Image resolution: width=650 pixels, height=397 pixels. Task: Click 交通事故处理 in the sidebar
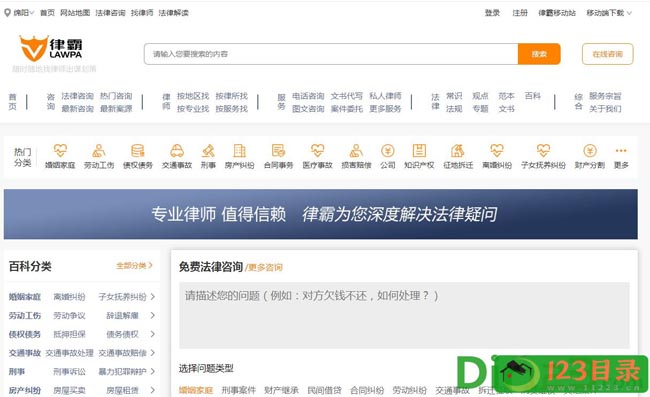point(69,353)
